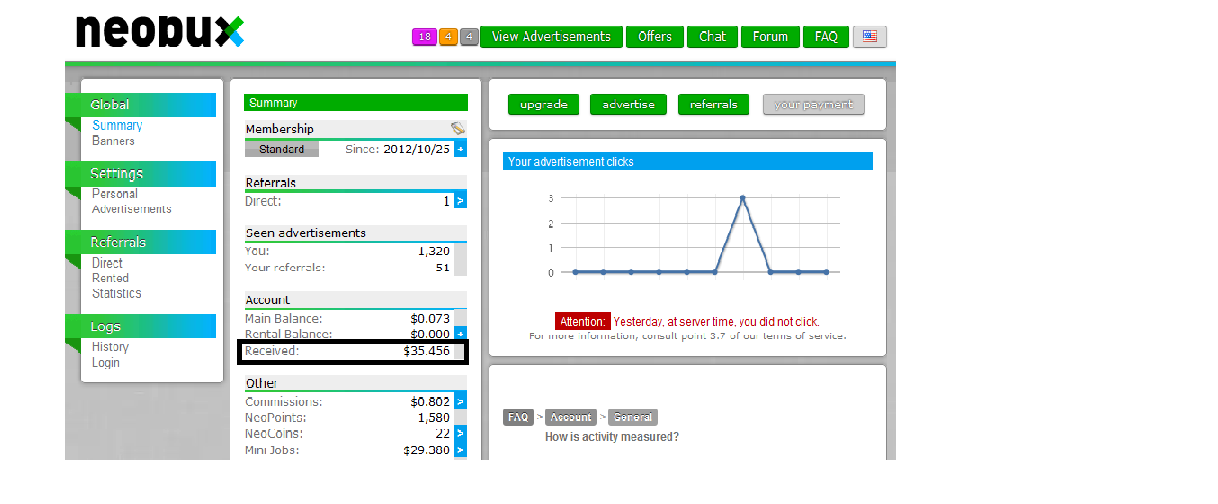Open Rented referrals sidebar link
The height and width of the screenshot is (504, 1218).
coord(110,278)
